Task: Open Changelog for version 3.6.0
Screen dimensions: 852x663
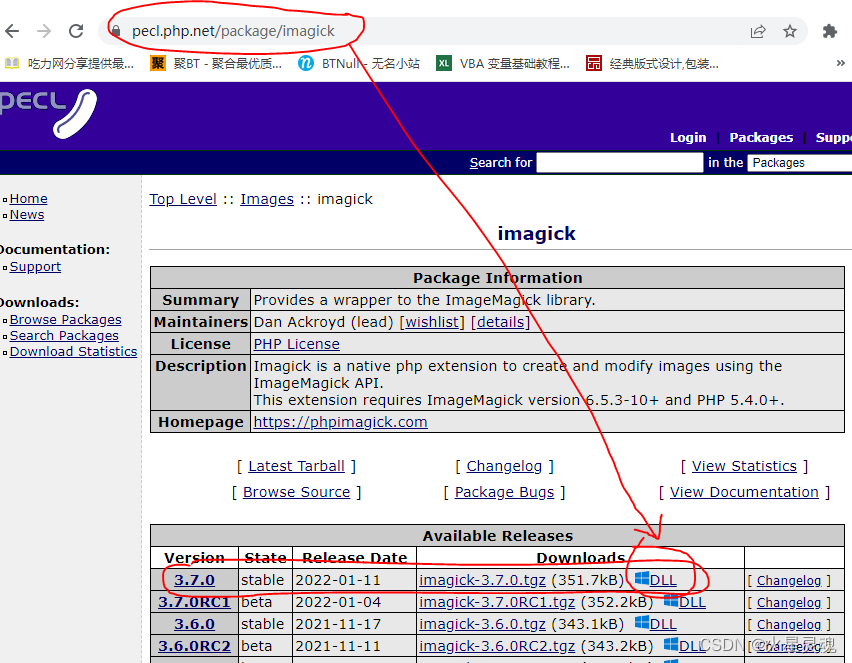Action: [788, 625]
